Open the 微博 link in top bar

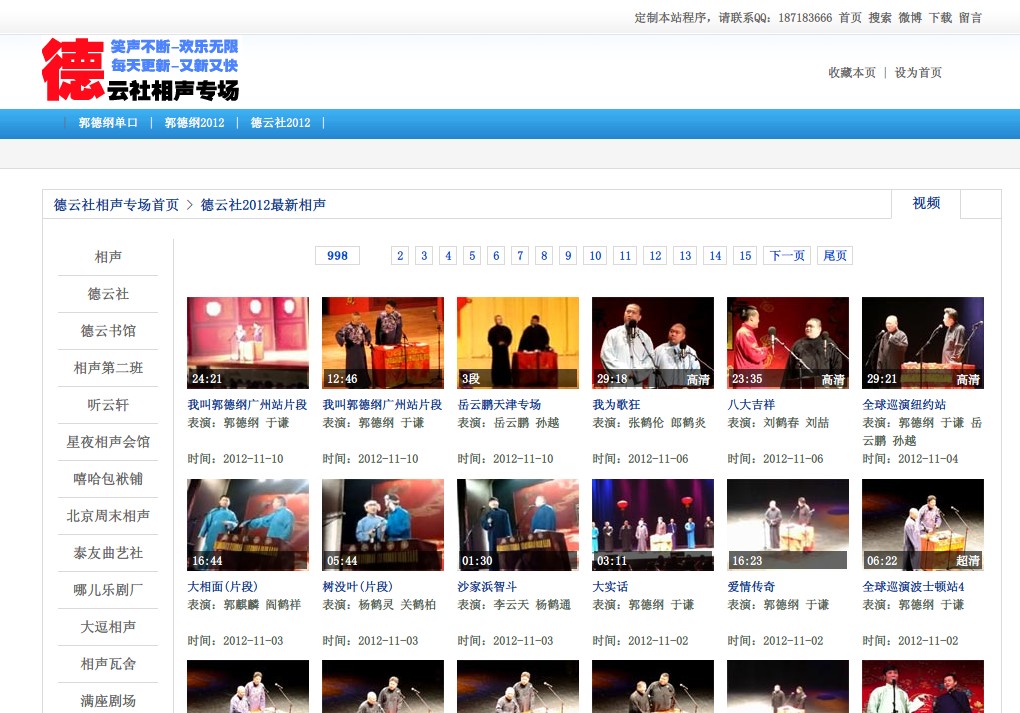coord(909,18)
